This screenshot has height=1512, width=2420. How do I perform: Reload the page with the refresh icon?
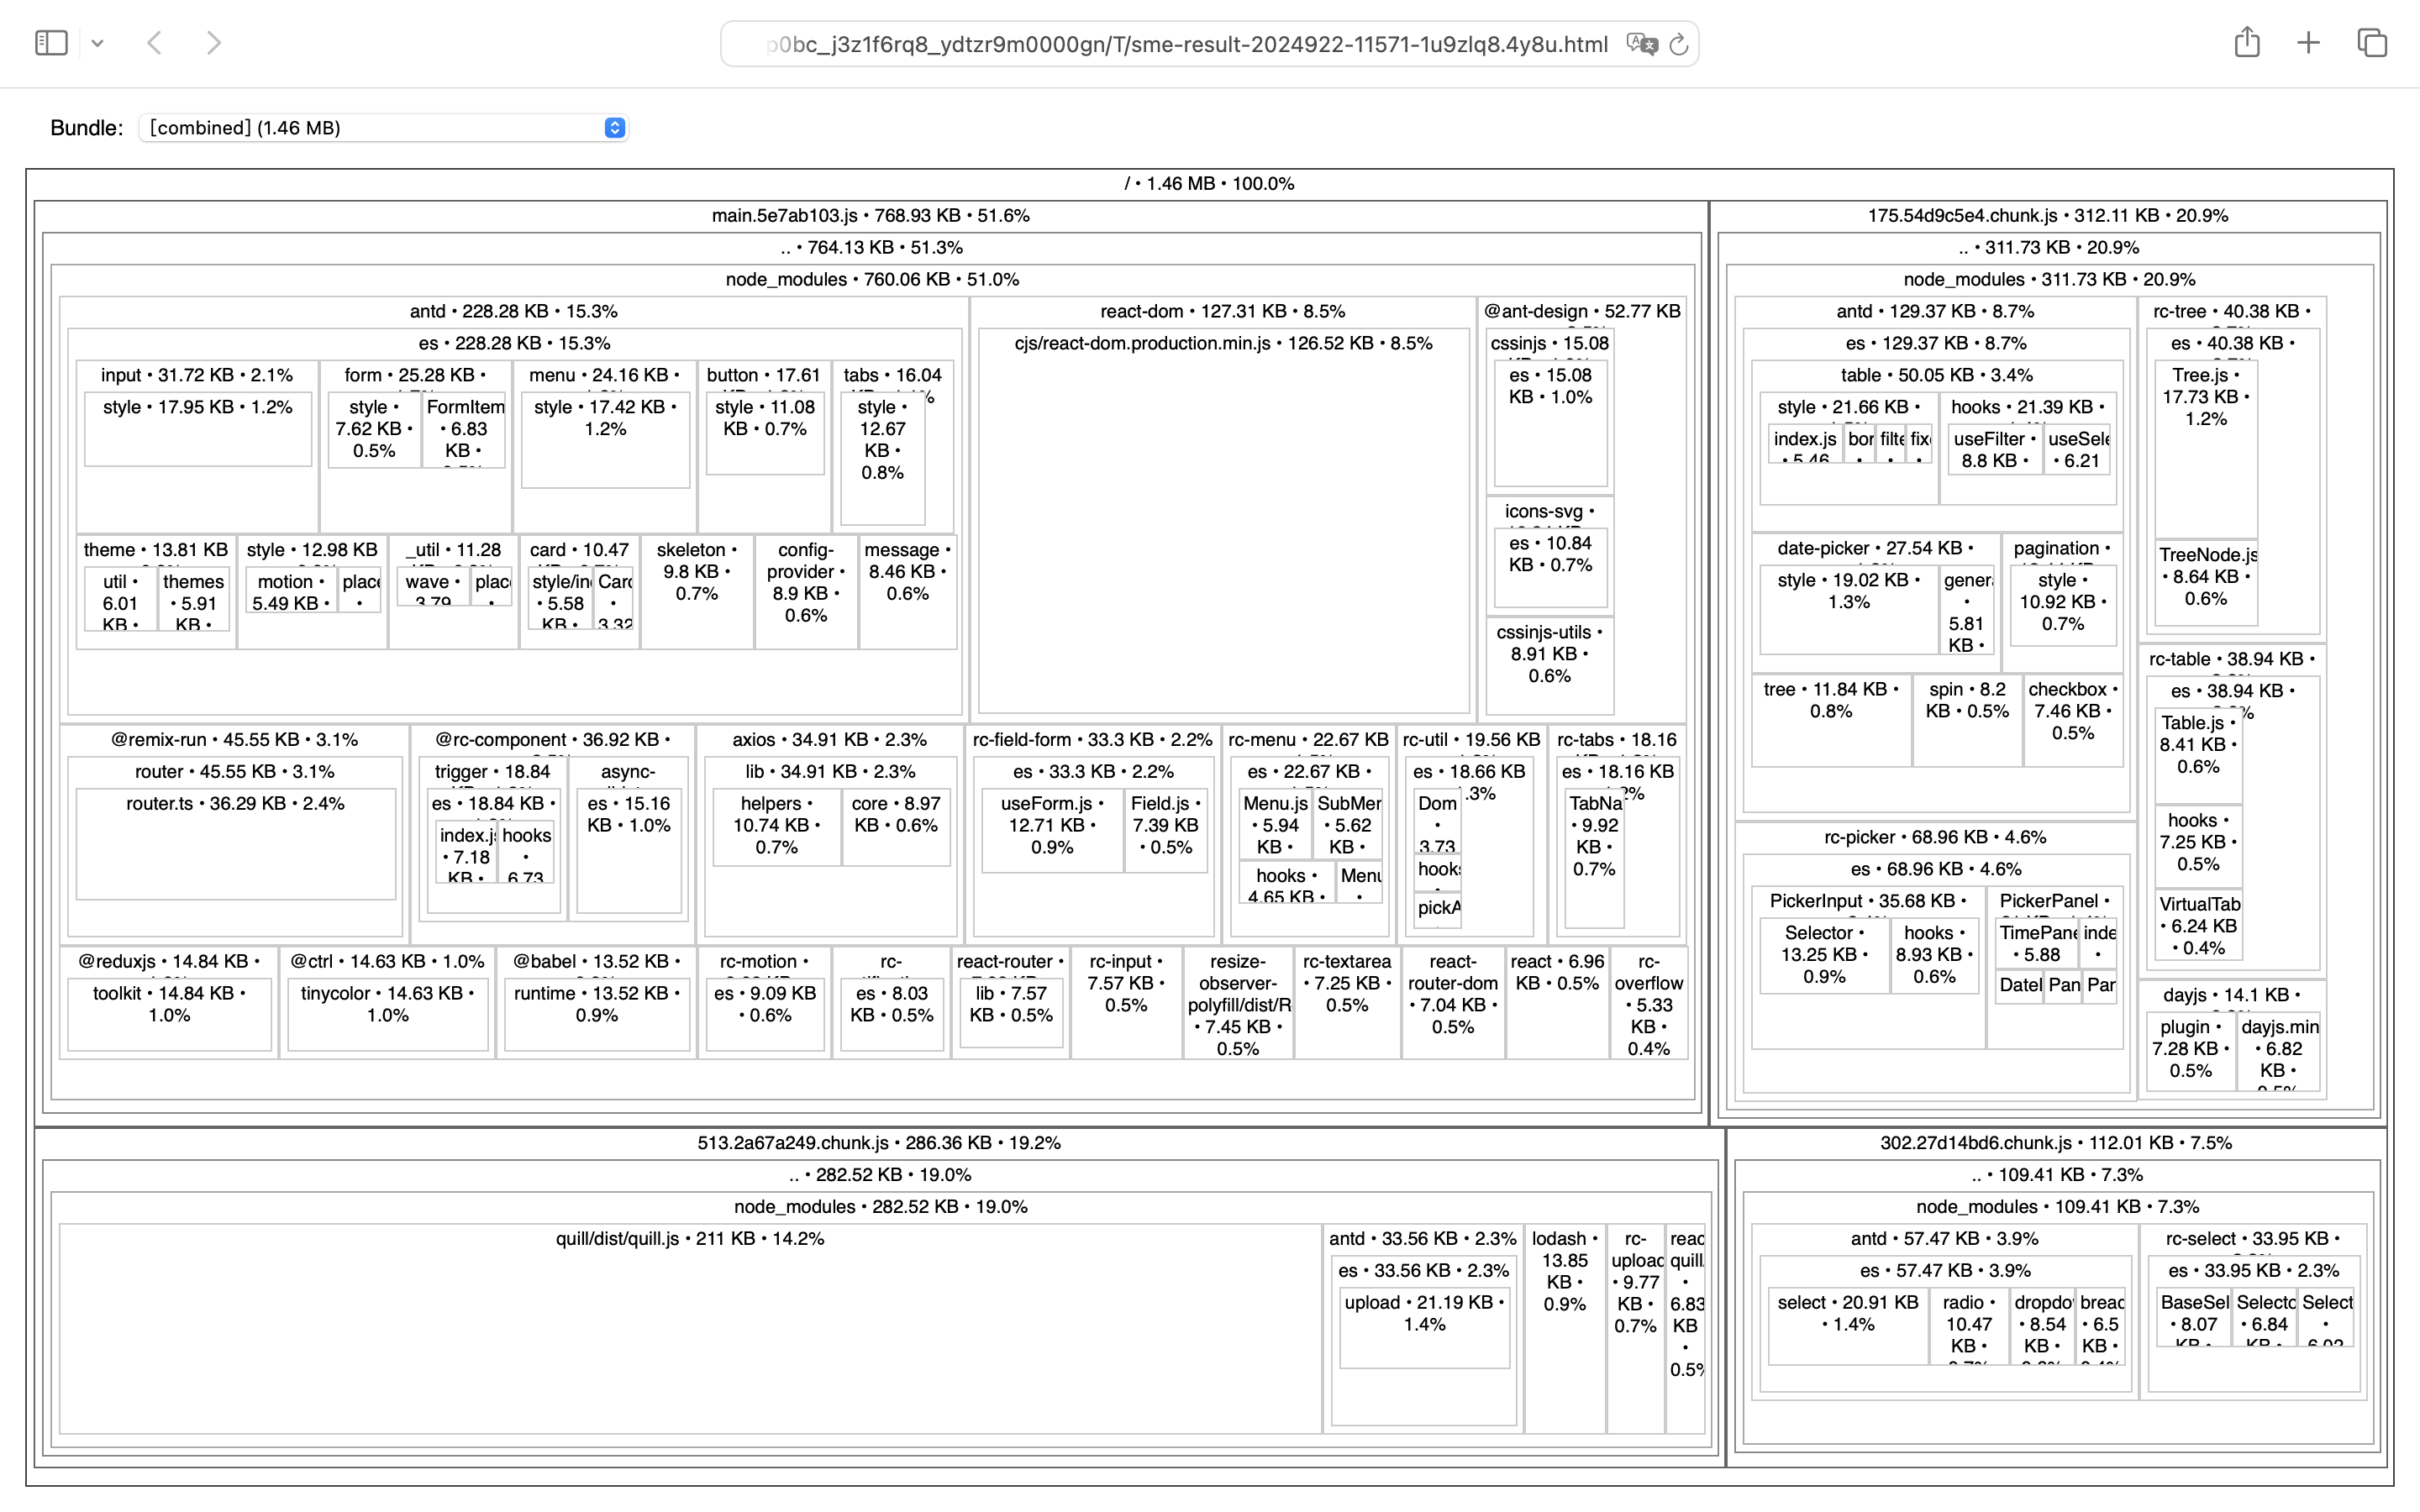(x=1679, y=44)
